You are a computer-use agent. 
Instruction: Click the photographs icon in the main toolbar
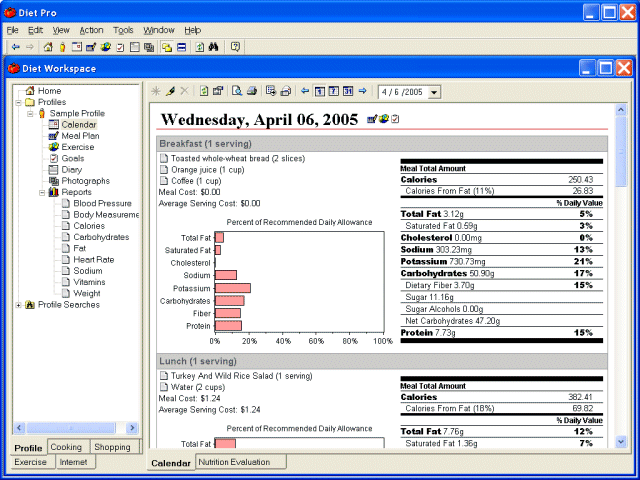point(149,47)
